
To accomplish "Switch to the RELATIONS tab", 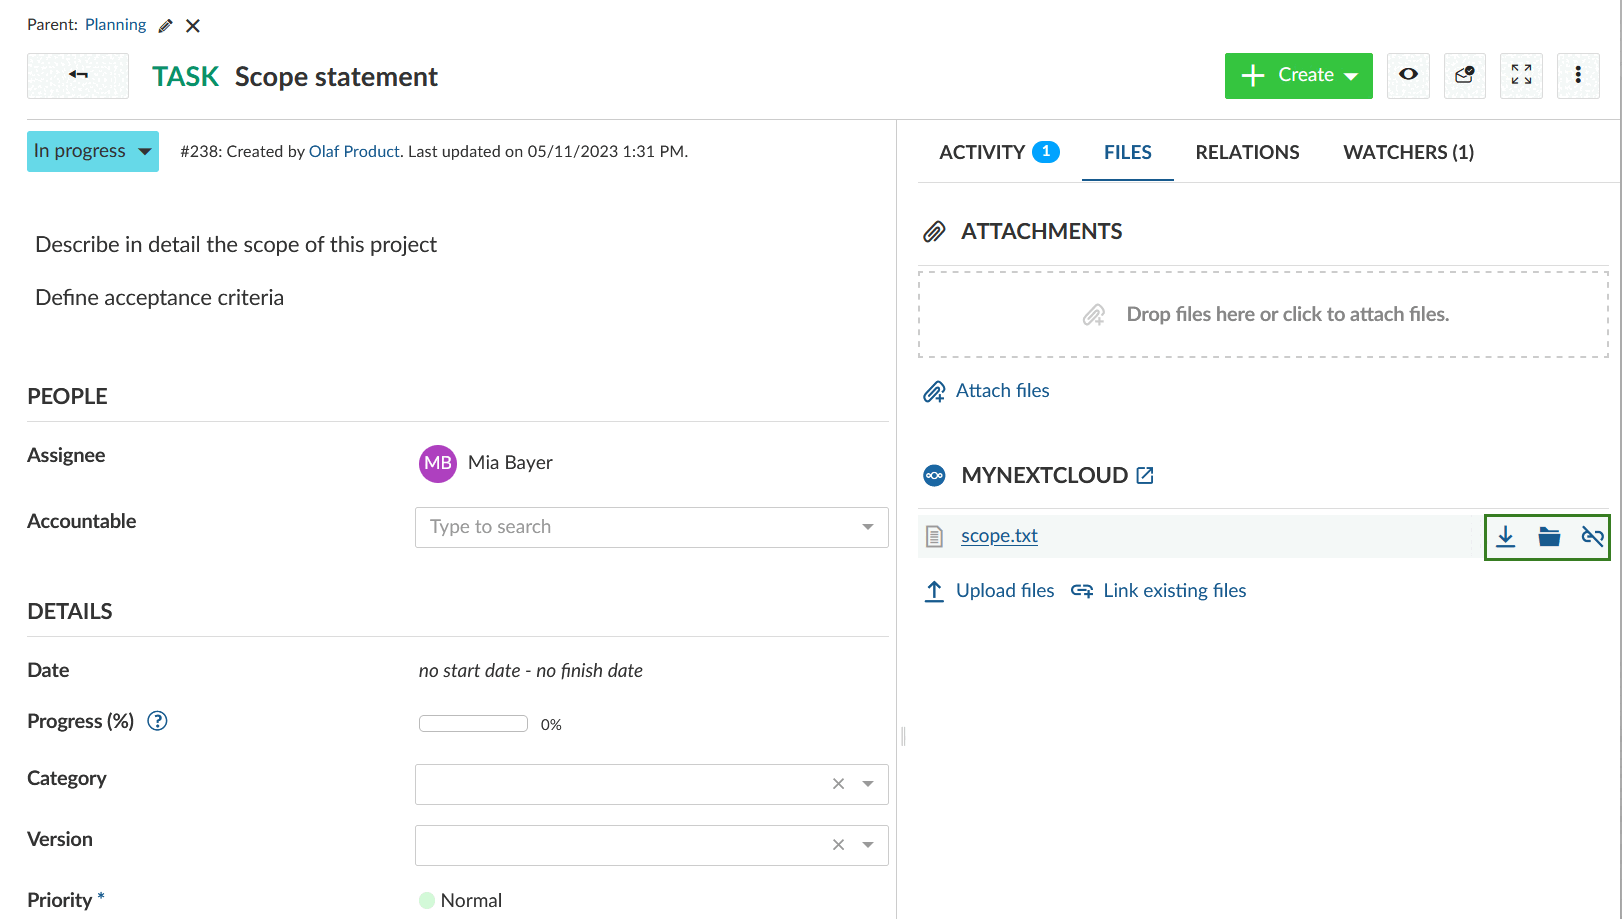I will pos(1247,152).
